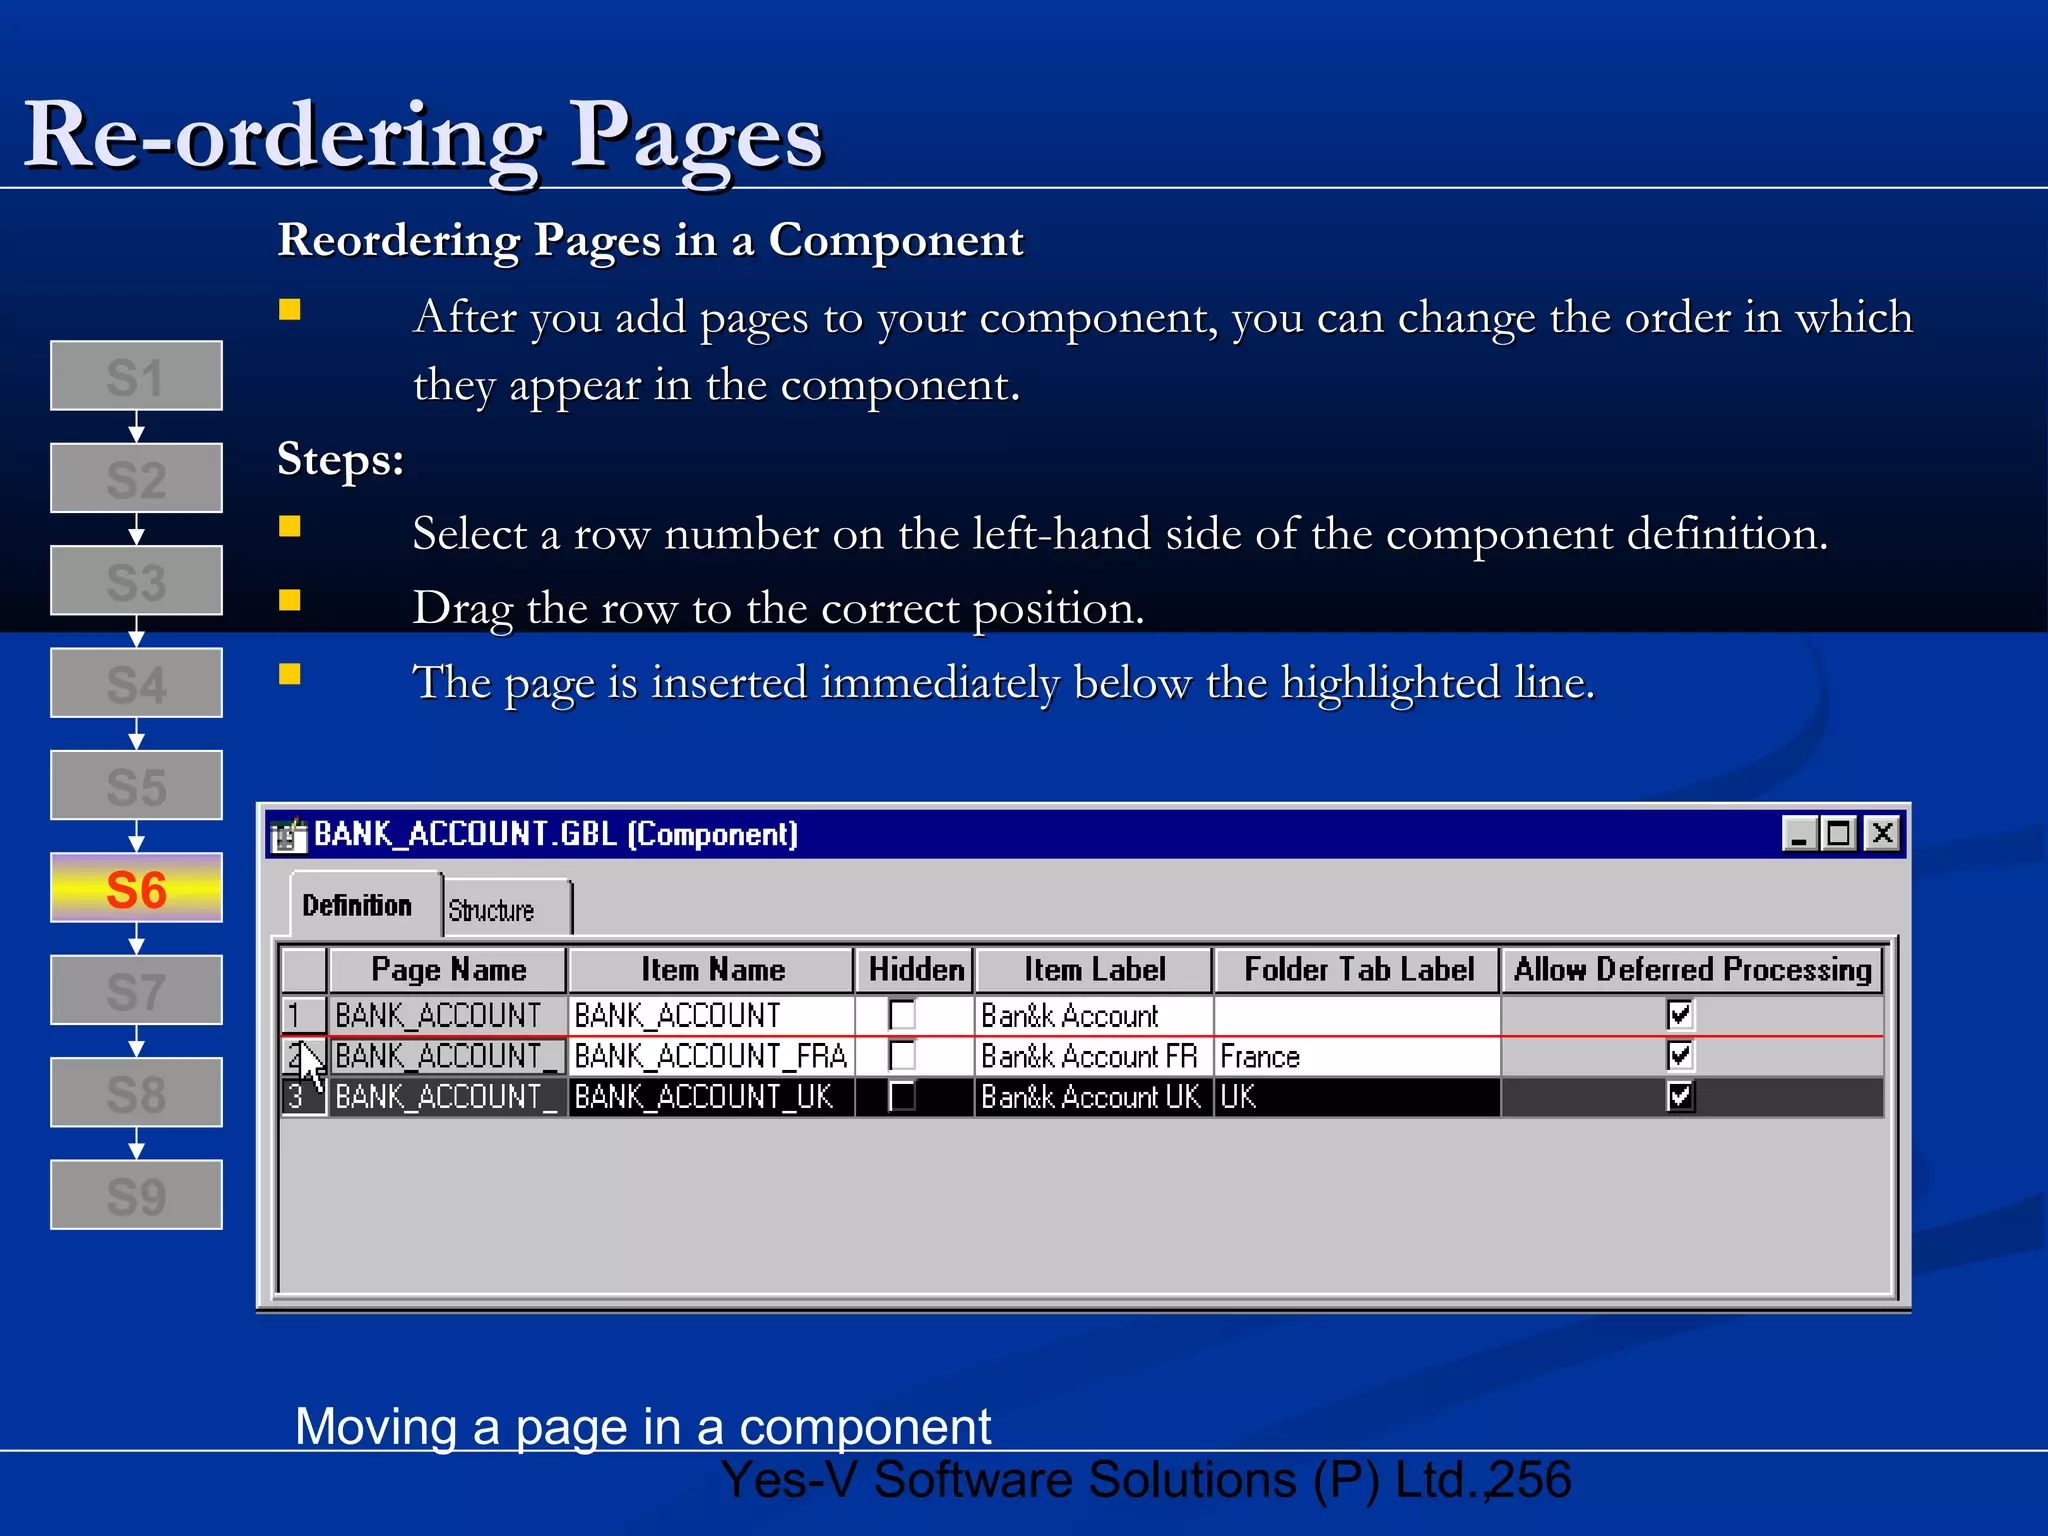Toggle Hidden checkbox for BANK_ACCOUNT item
Image resolution: width=2048 pixels, height=1536 pixels.
902,1015
